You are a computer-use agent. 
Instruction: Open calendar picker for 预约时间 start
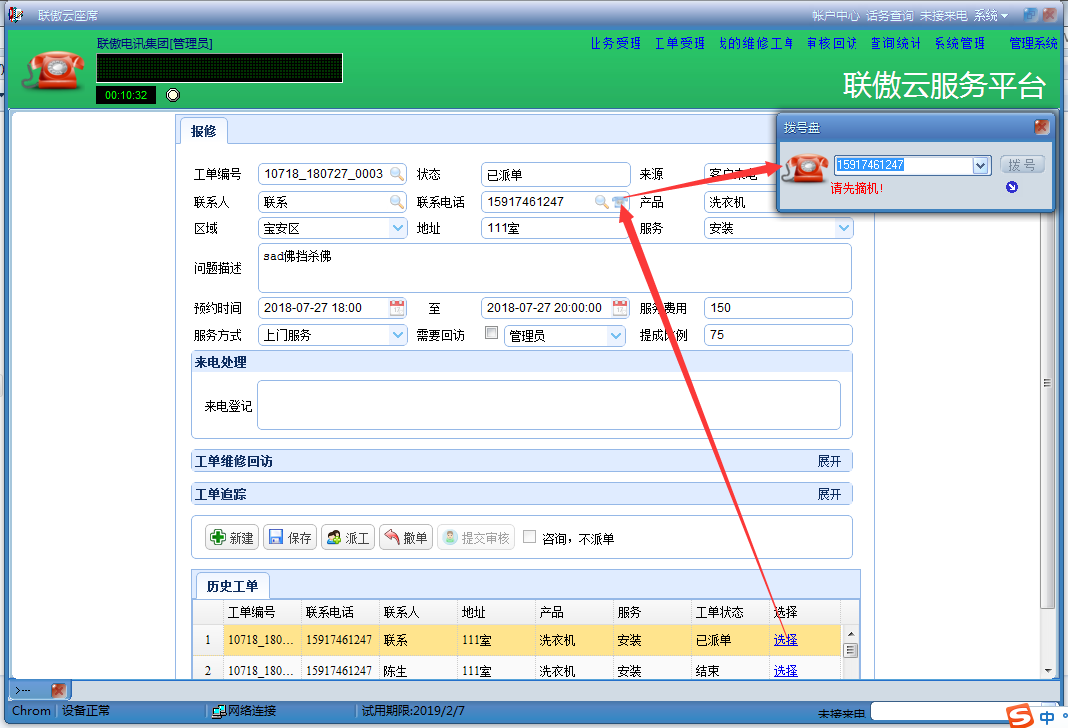[397, 308]
